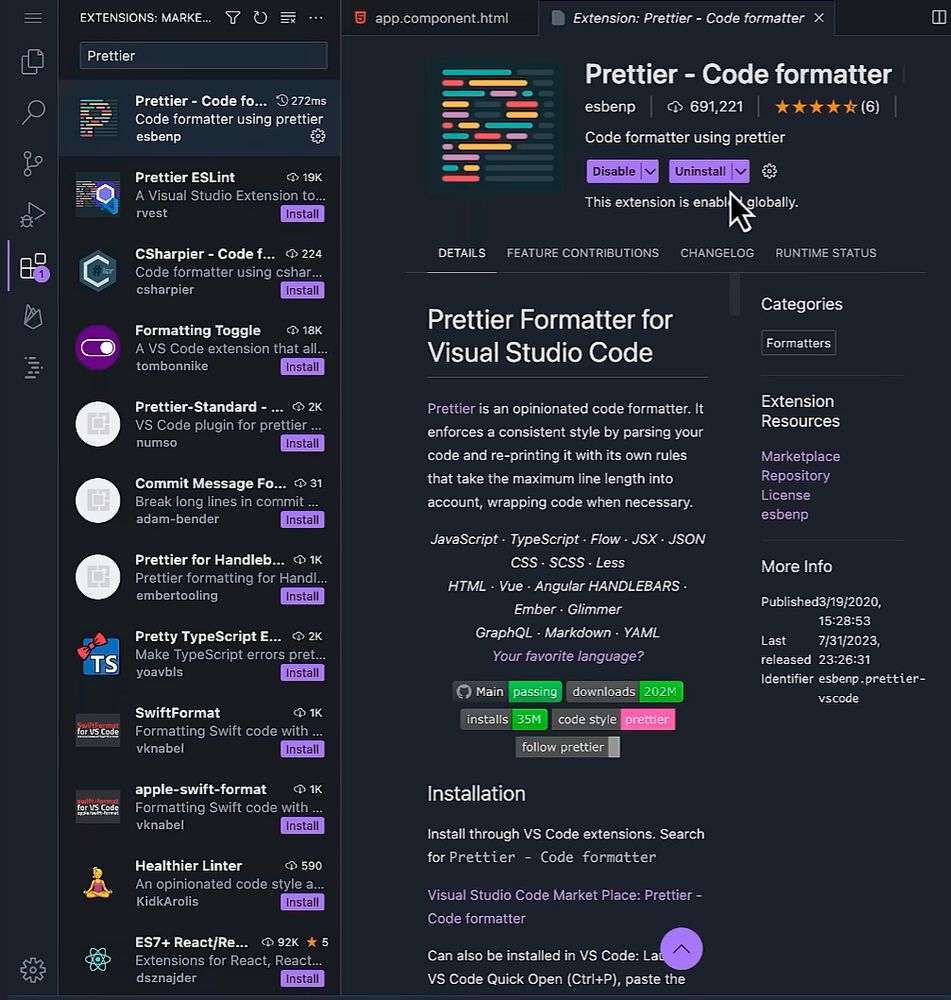The width and height of the screenshot is (951, 1000).
Task: Click the filter extensions funnel icon
Action: click(x=233, y=18)
